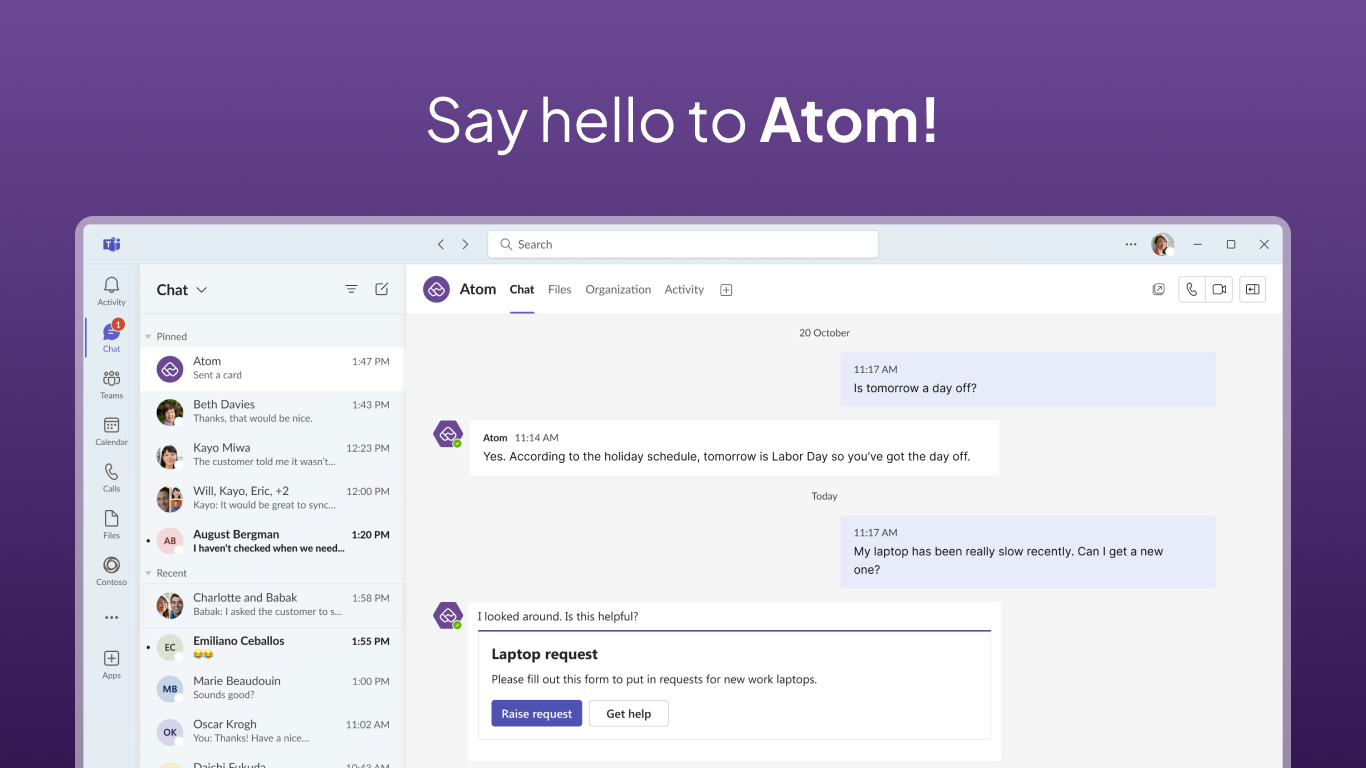Switch to the Files tab

[559, 289]
